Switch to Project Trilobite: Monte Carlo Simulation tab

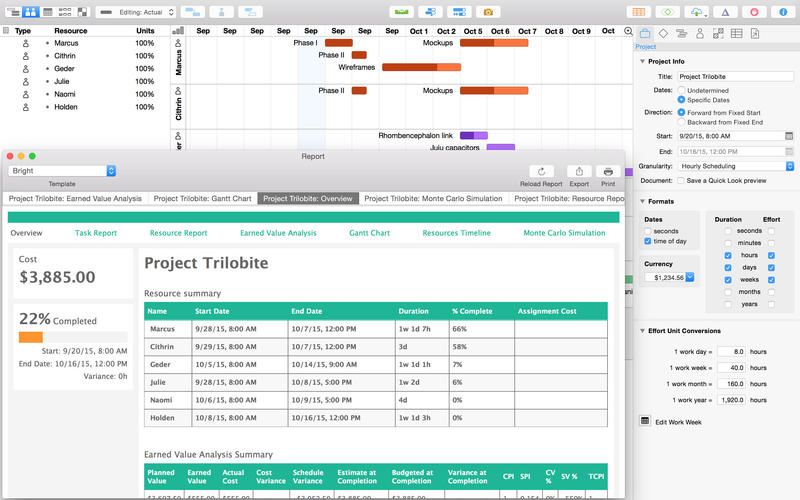[433, 199]
